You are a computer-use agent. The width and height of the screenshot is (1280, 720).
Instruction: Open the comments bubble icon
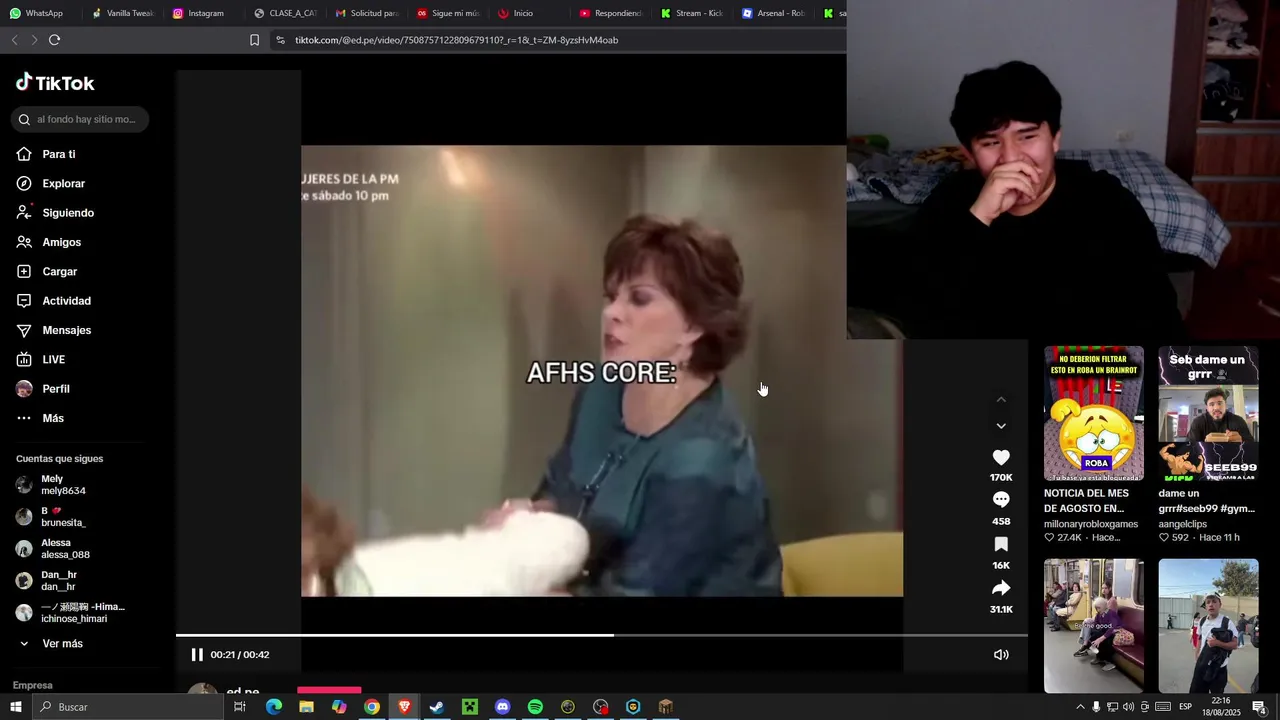point(1001,500)
